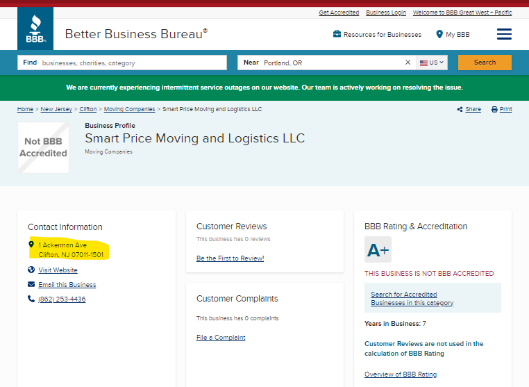Viewport: 529px width, 387px height.
Task: Click the highlighted 1 Ackerman Ave address
Action: pos(71,250)
